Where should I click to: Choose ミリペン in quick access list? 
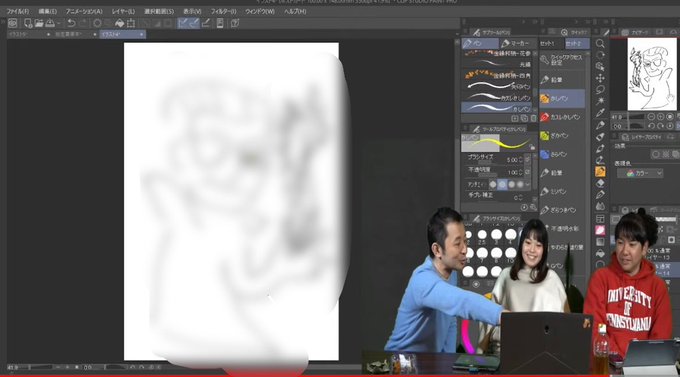pyautogui.click(x=562, y=191)
